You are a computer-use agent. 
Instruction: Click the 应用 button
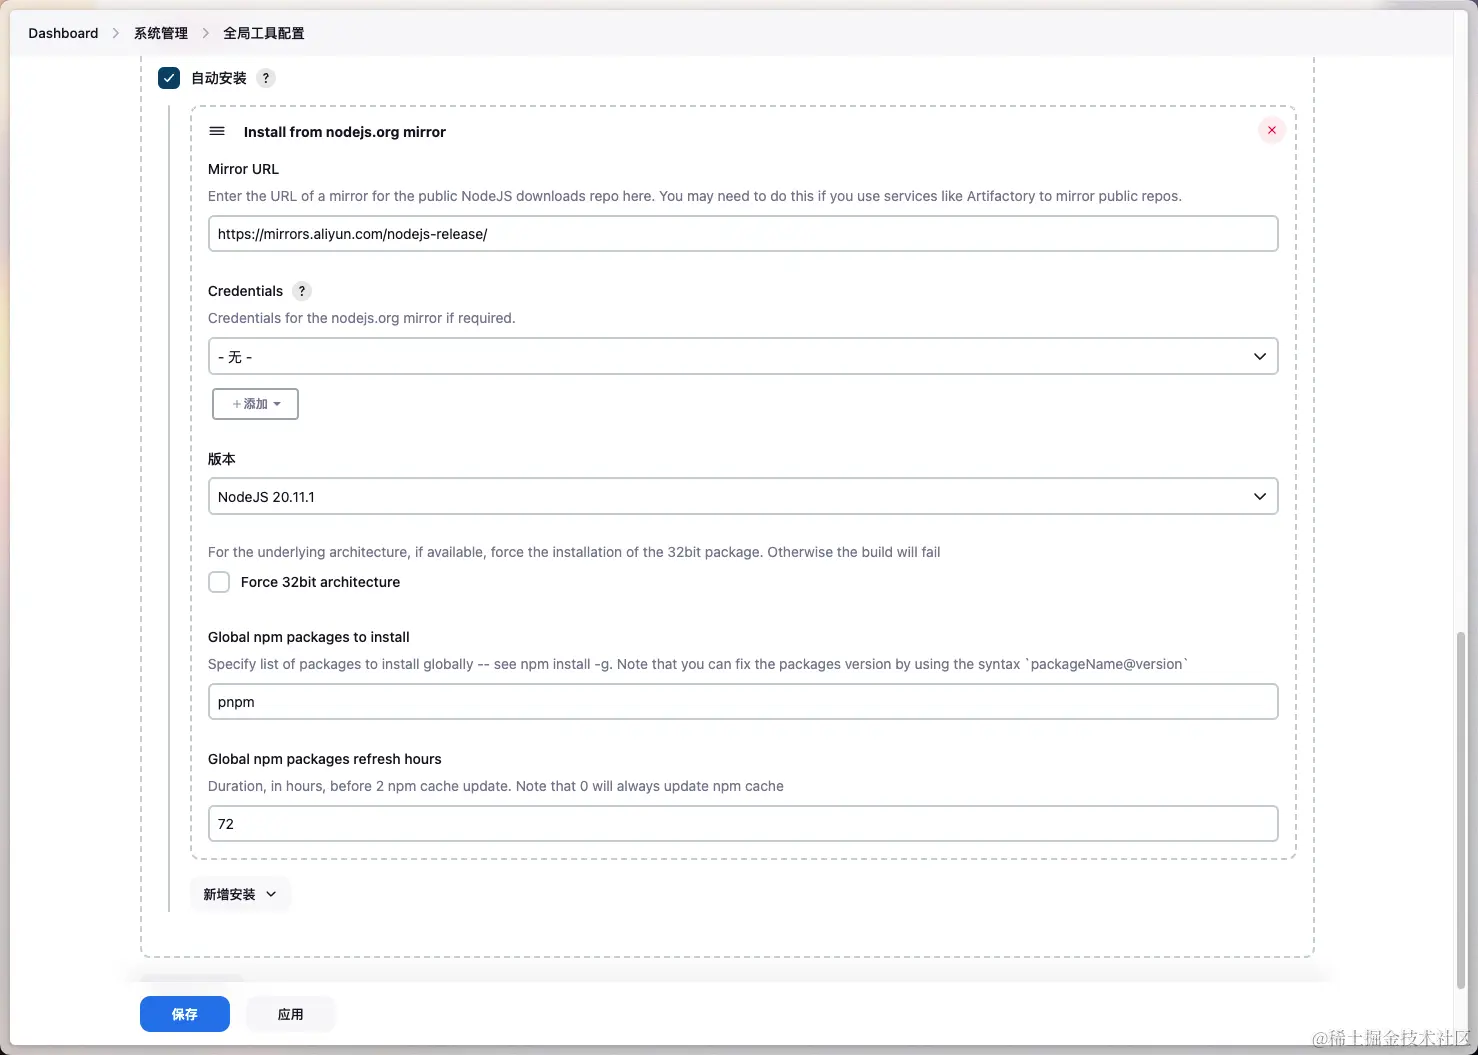(x=291, y=1014)
